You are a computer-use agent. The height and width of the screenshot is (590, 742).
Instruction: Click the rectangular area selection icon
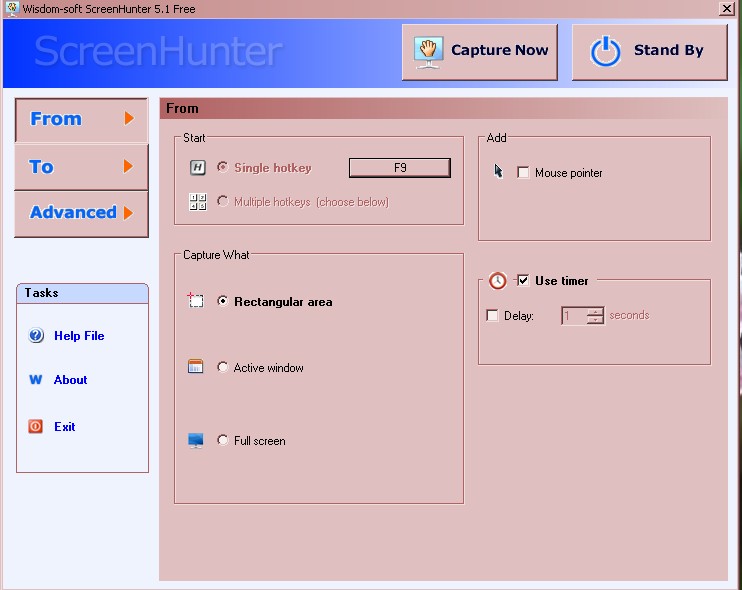pyautogui.click(x=195, y=300)
